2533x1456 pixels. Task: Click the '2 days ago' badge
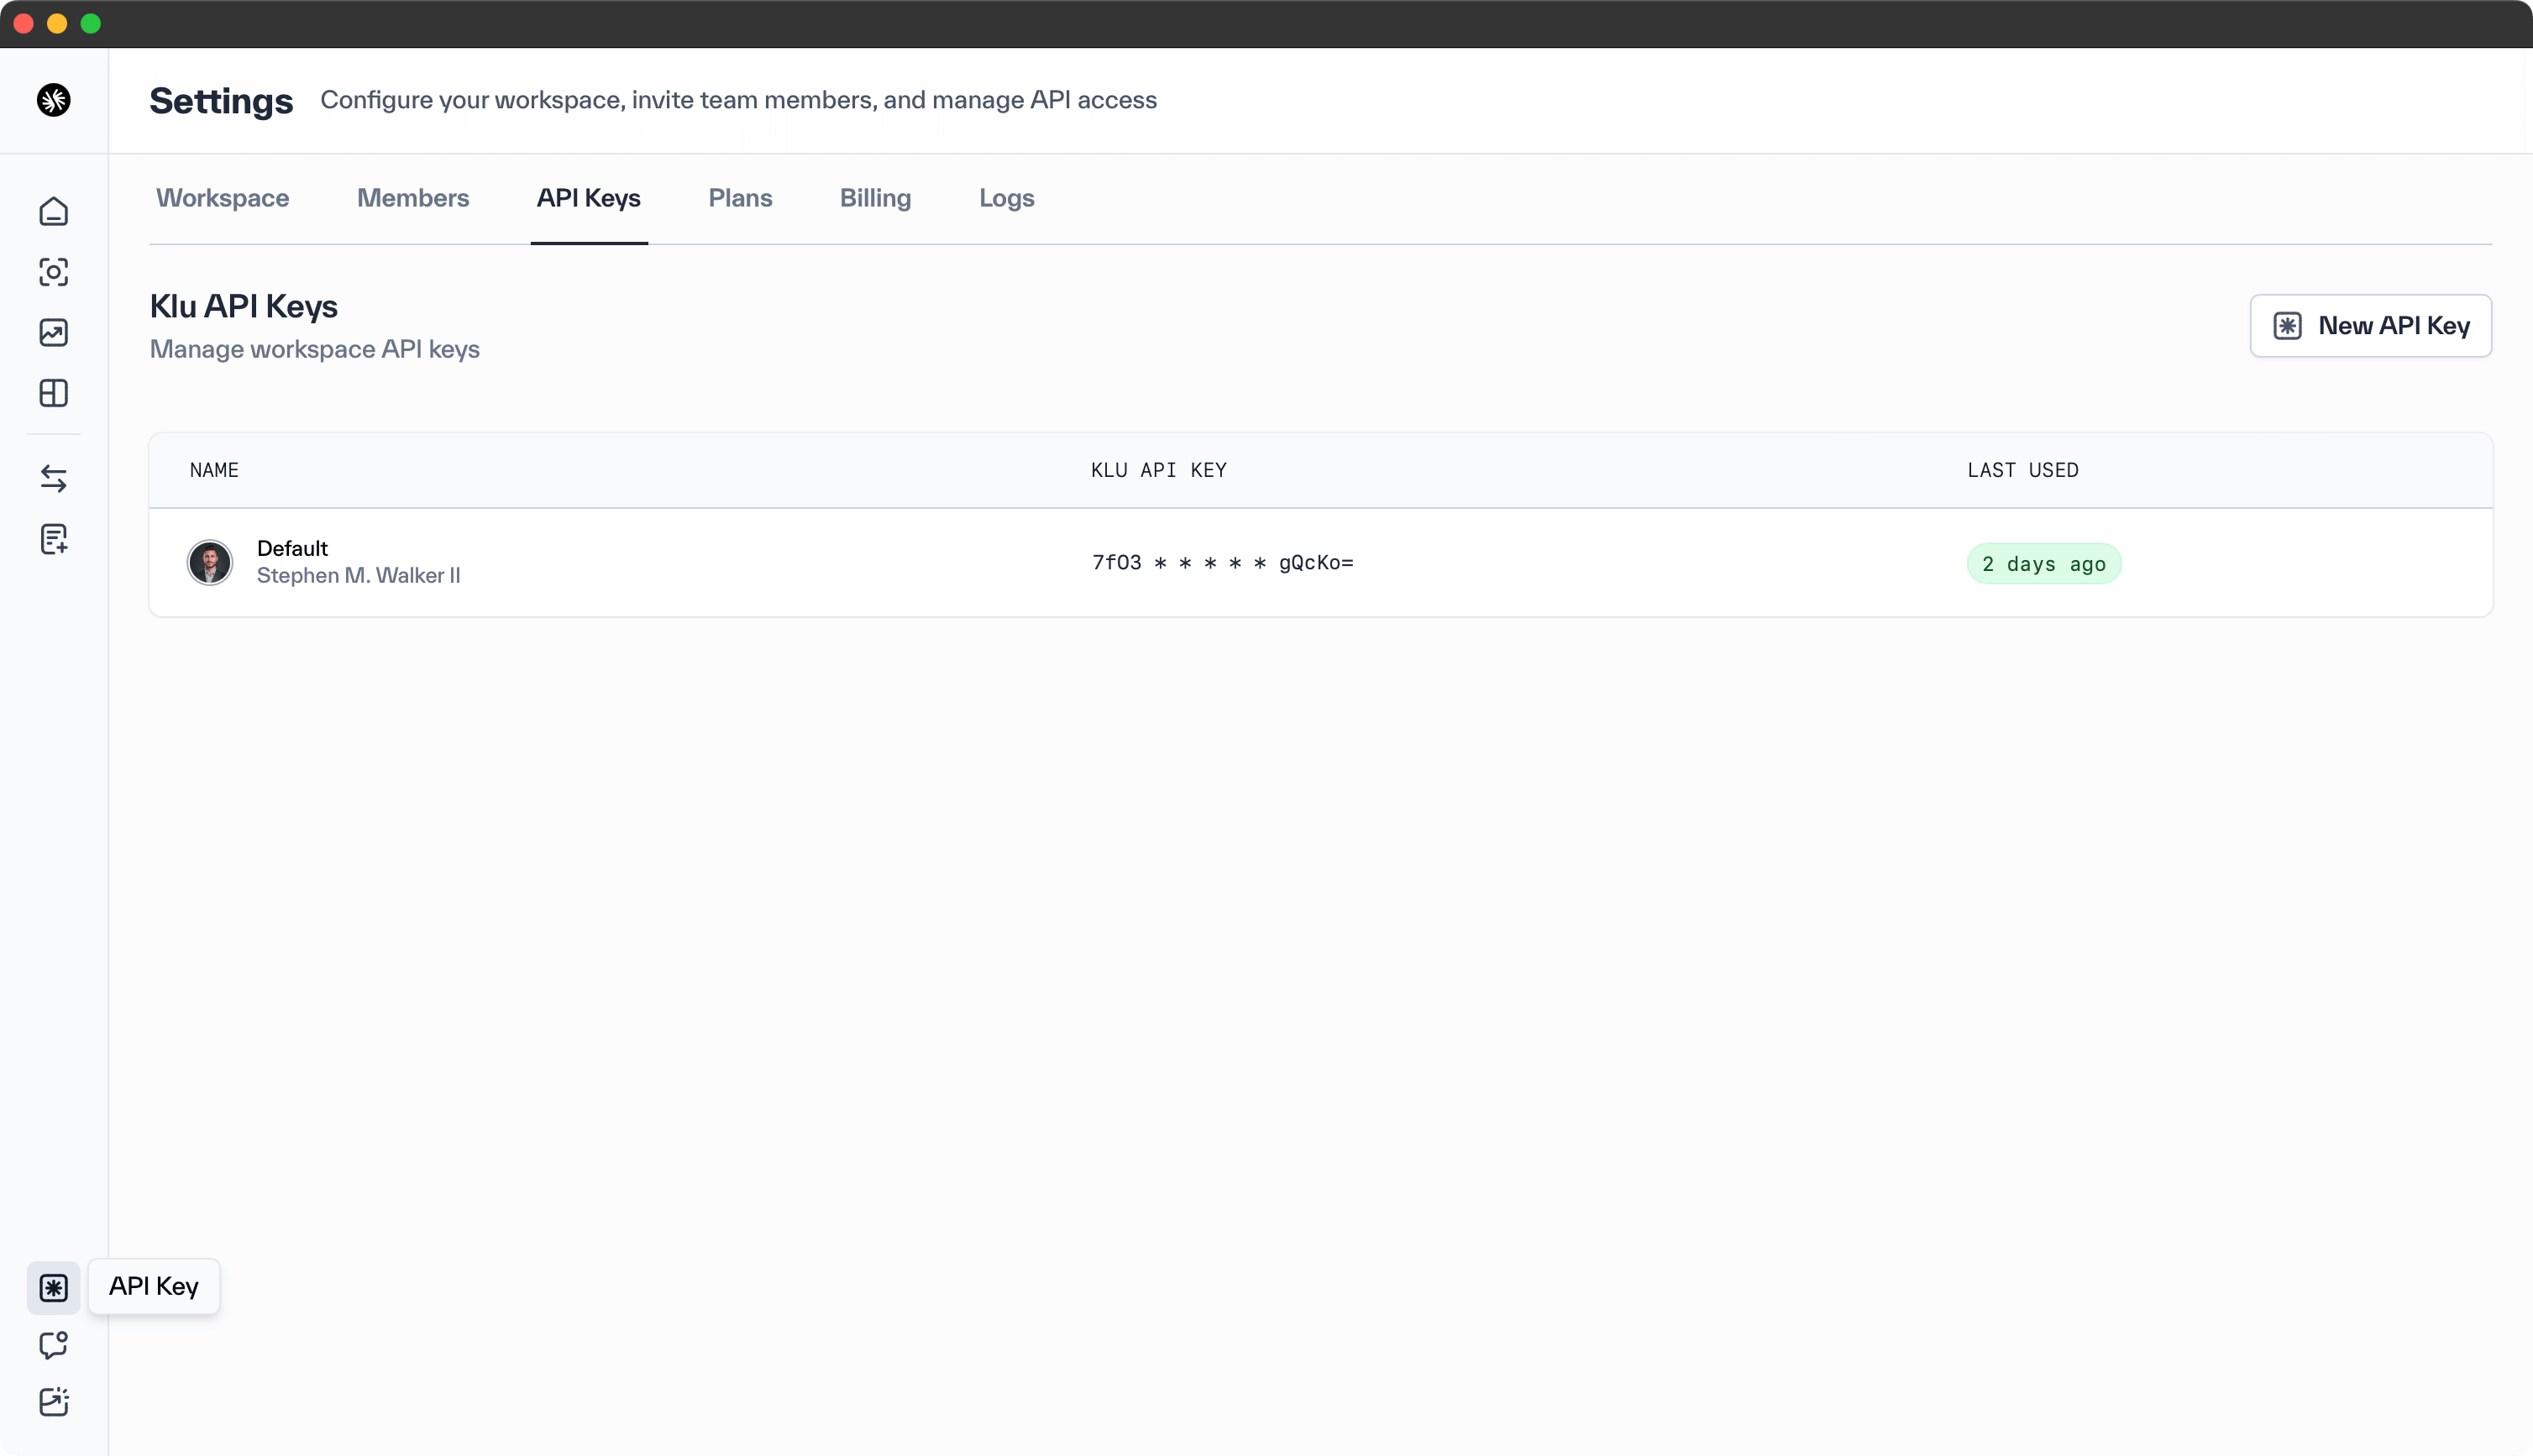tap(2043, 564)
